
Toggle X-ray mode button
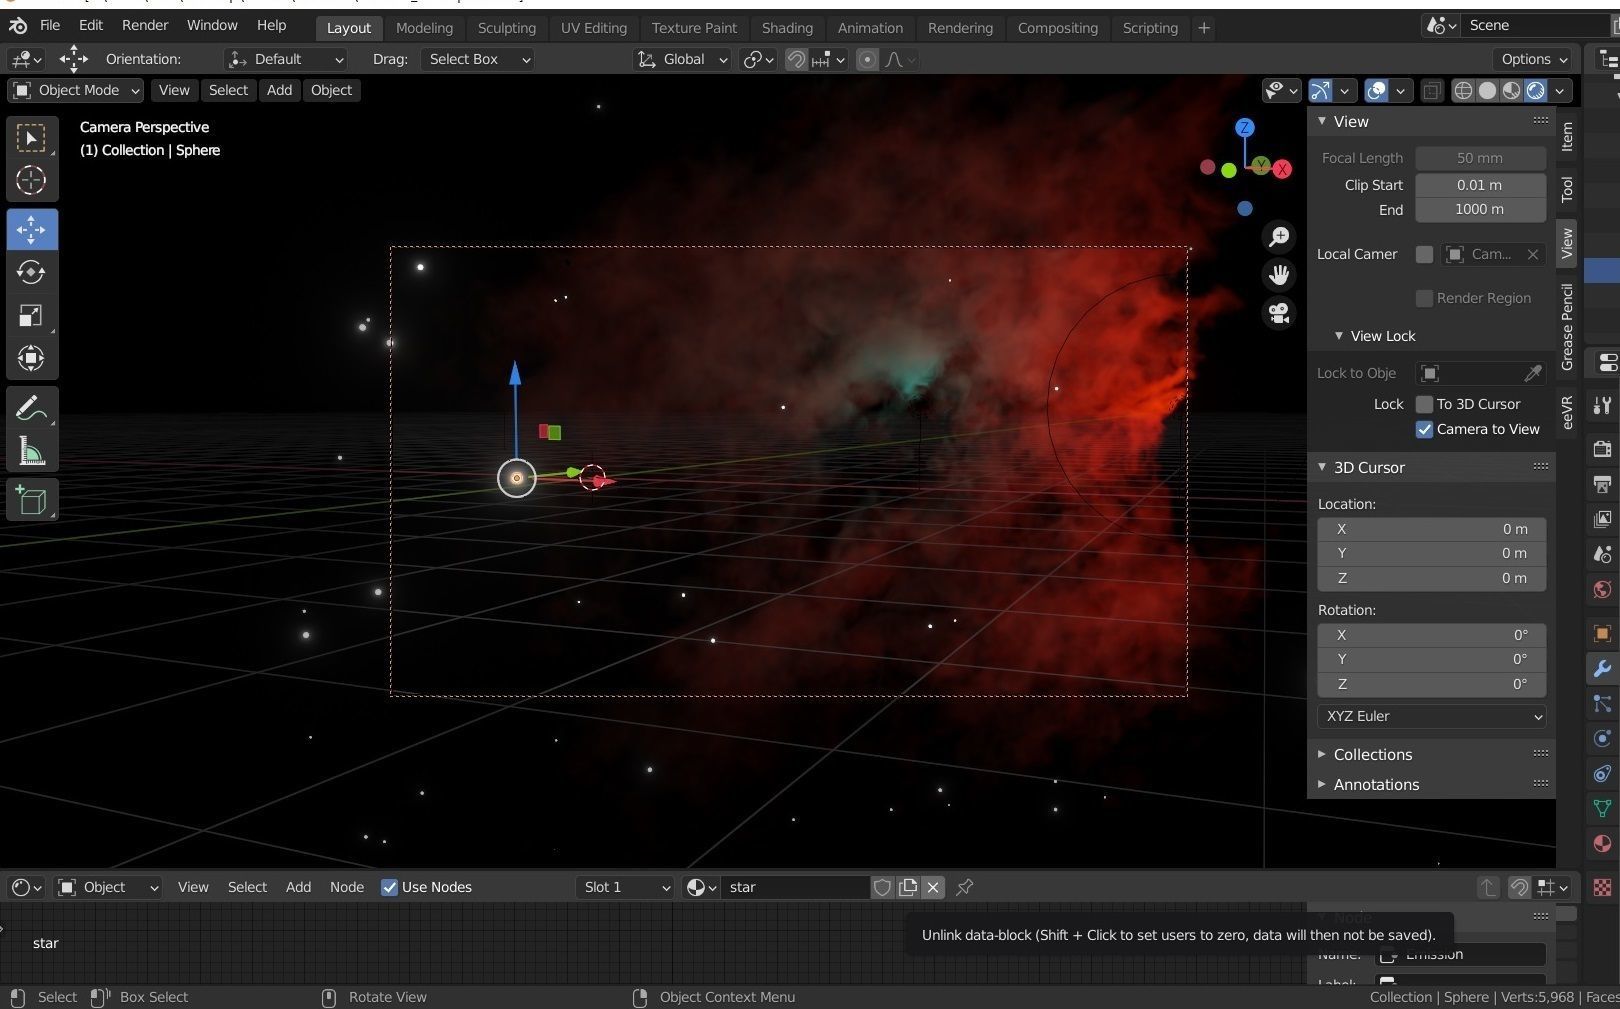click(x=1432, y=91)
